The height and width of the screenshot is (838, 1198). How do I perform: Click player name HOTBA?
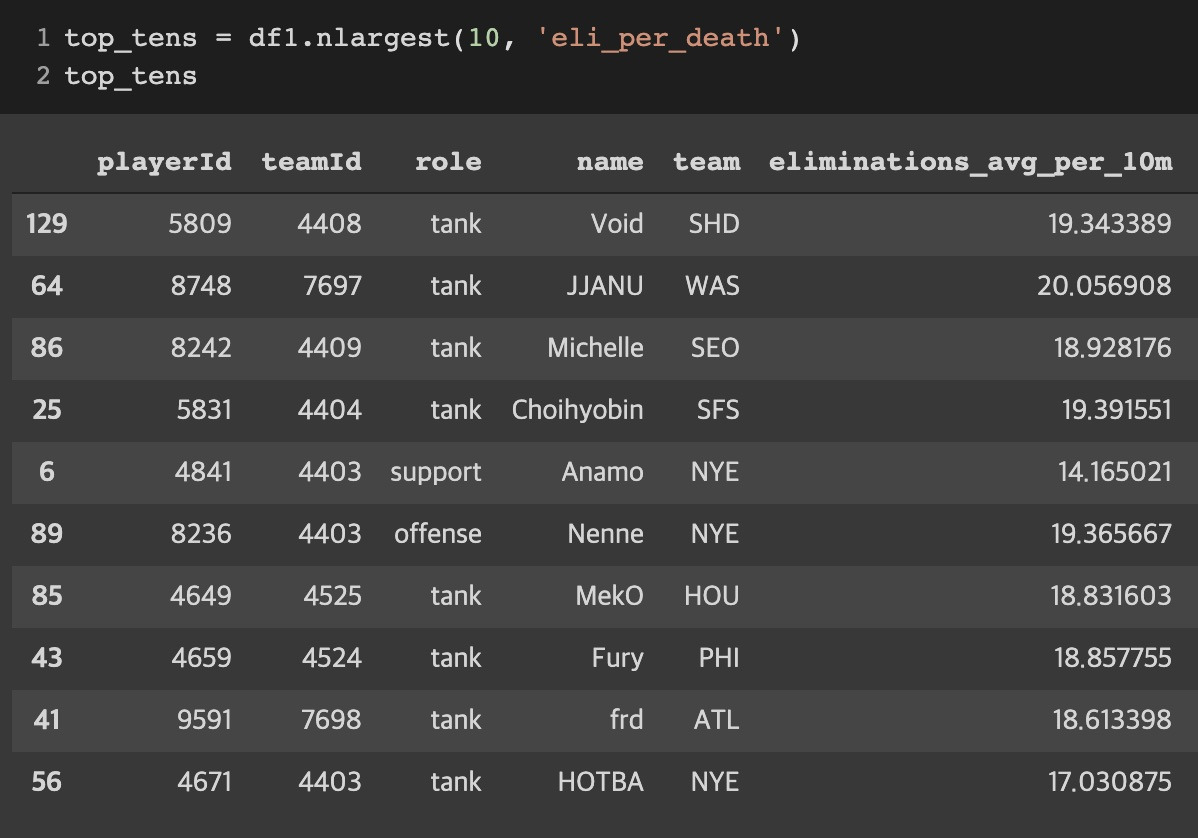601,781
